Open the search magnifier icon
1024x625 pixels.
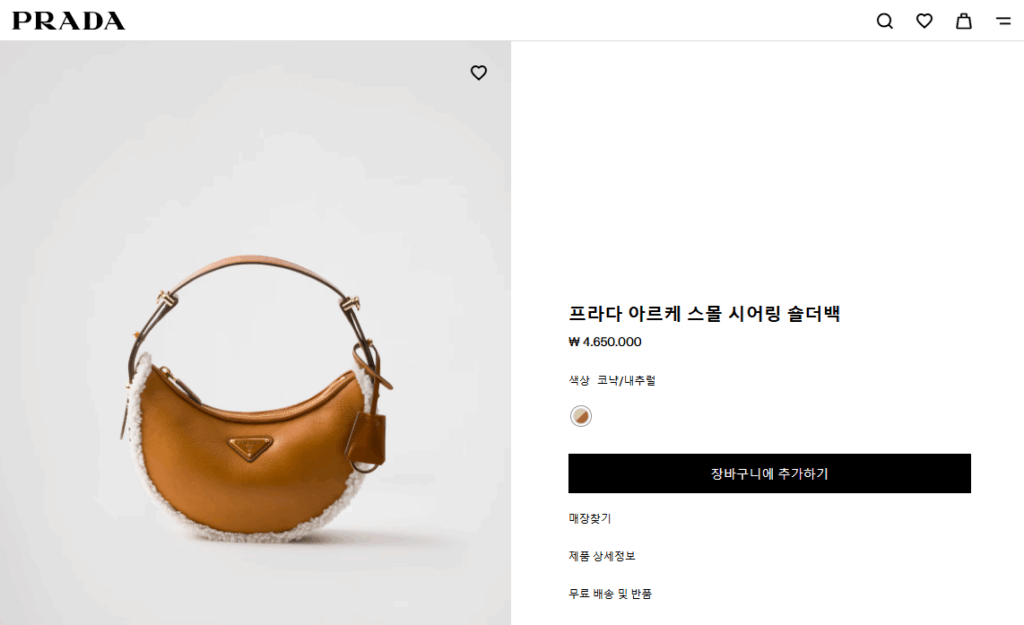tap(884, 21)
